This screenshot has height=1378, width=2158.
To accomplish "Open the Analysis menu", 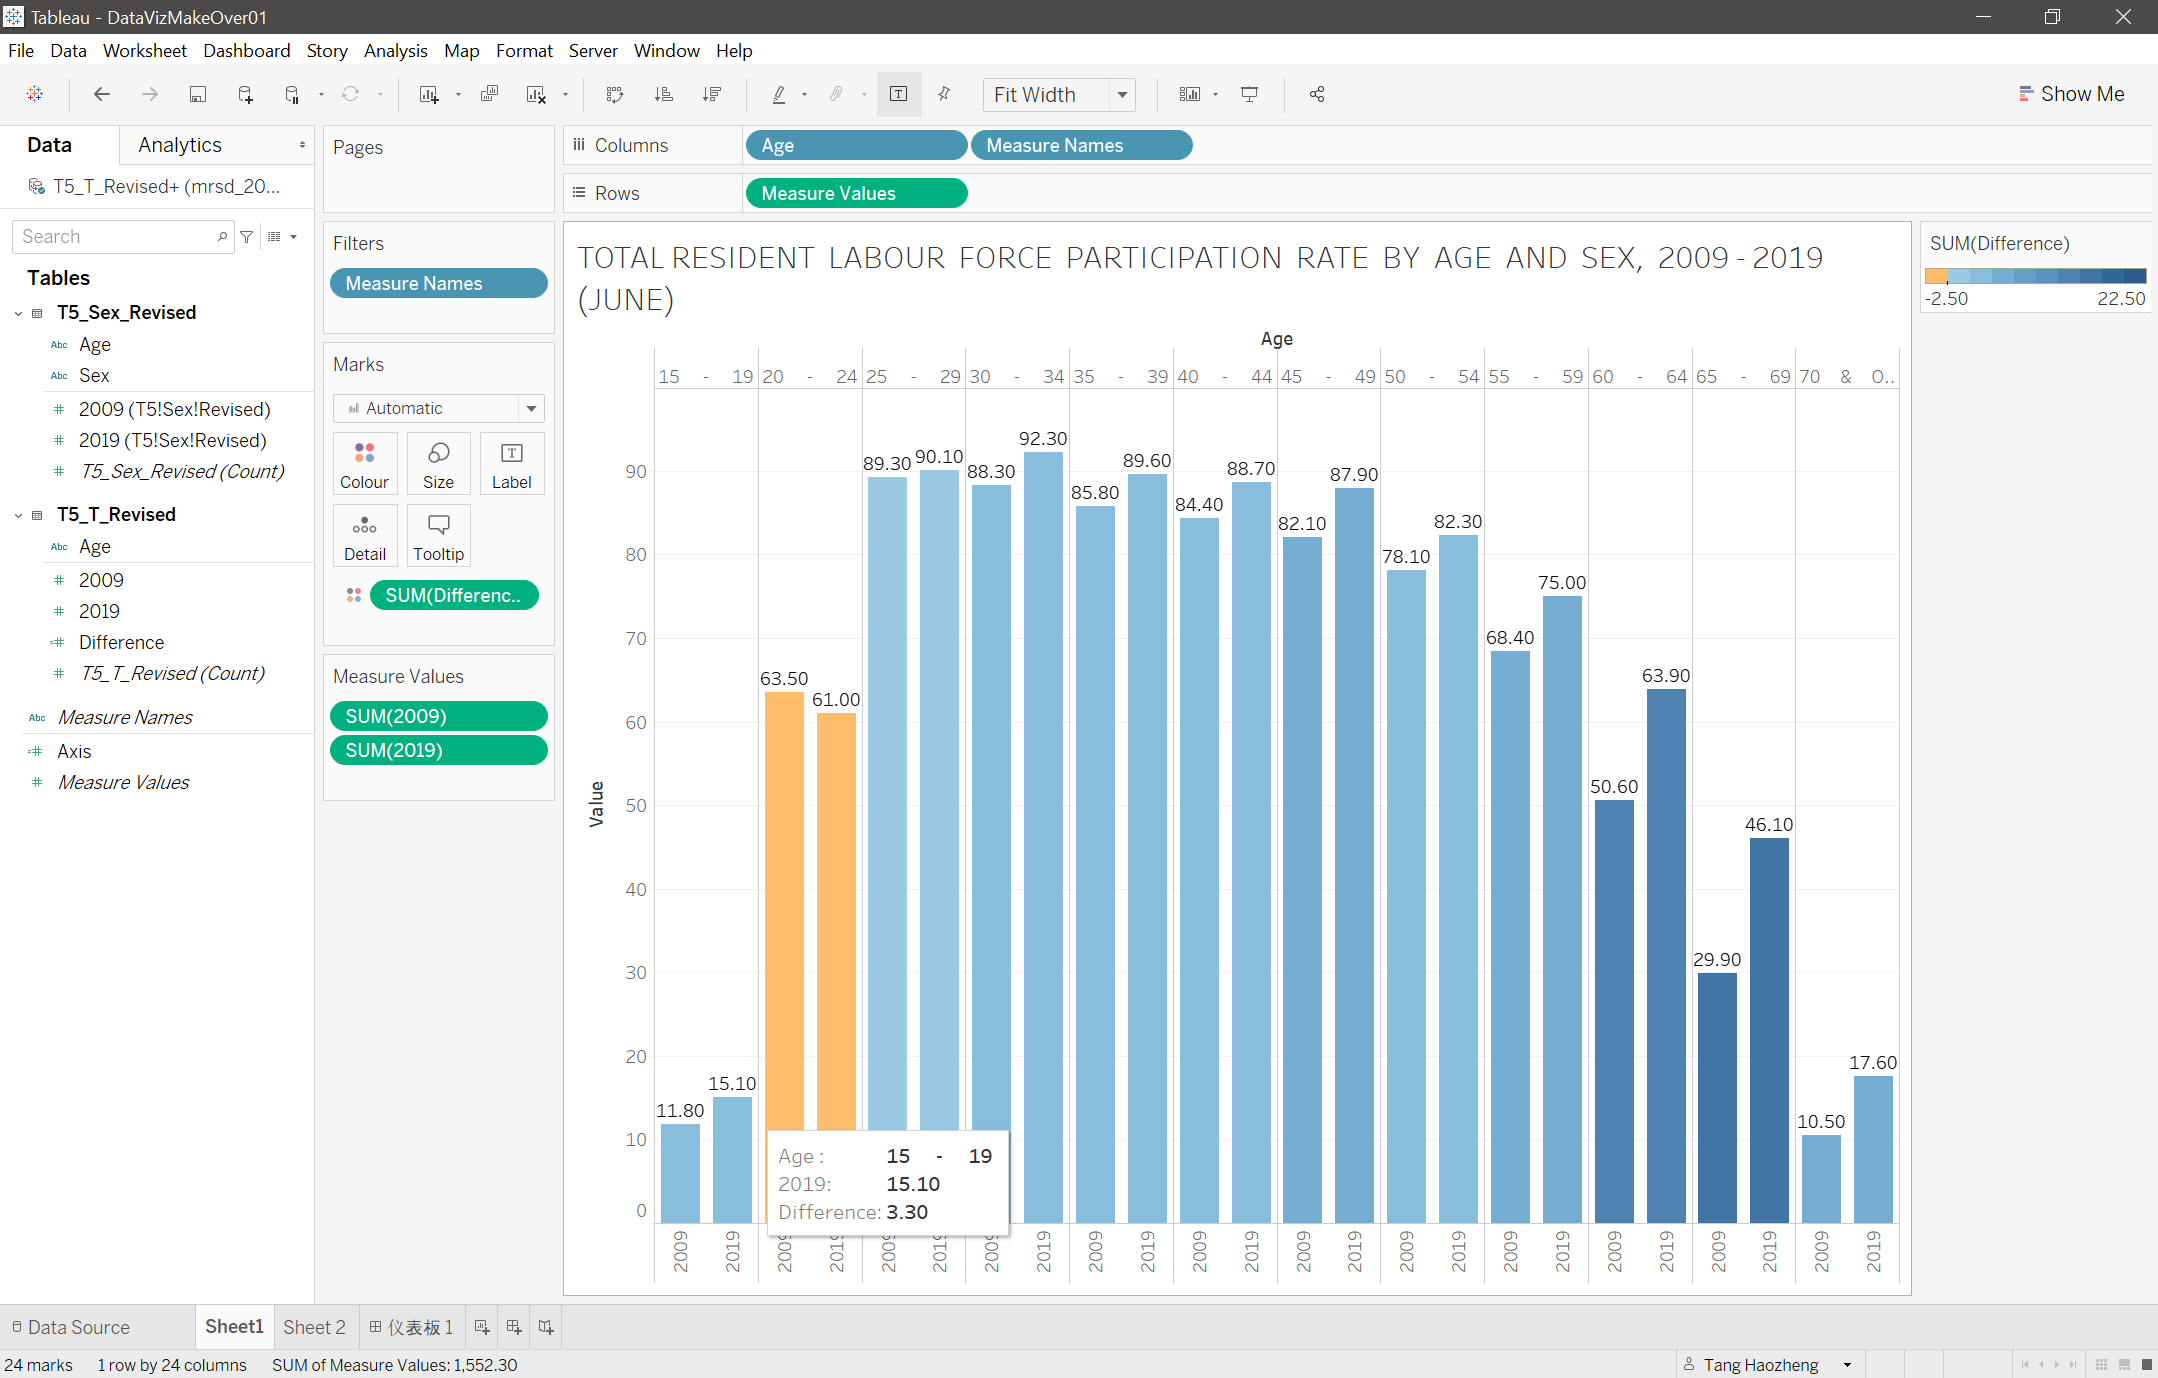I will click(x=395, y=50).
